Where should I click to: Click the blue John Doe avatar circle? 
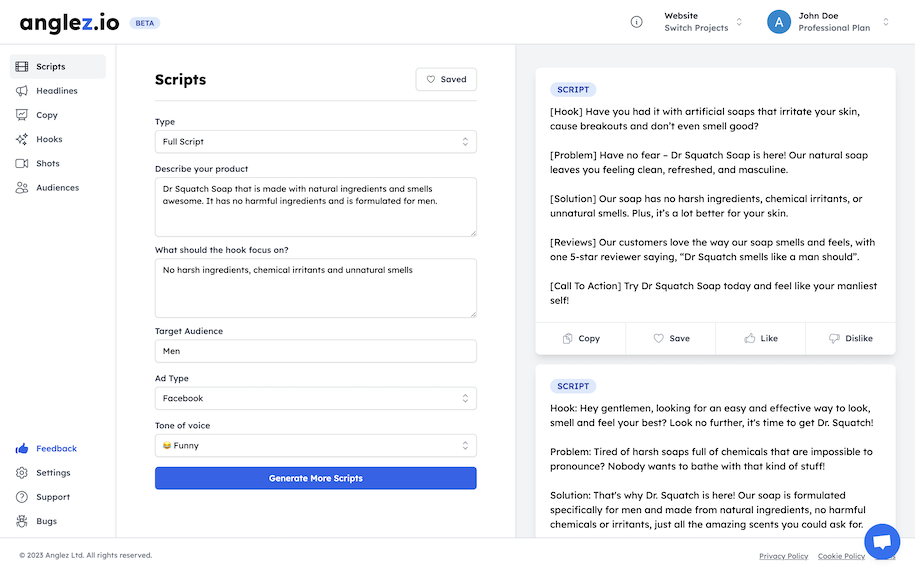[x=778, y=22]
